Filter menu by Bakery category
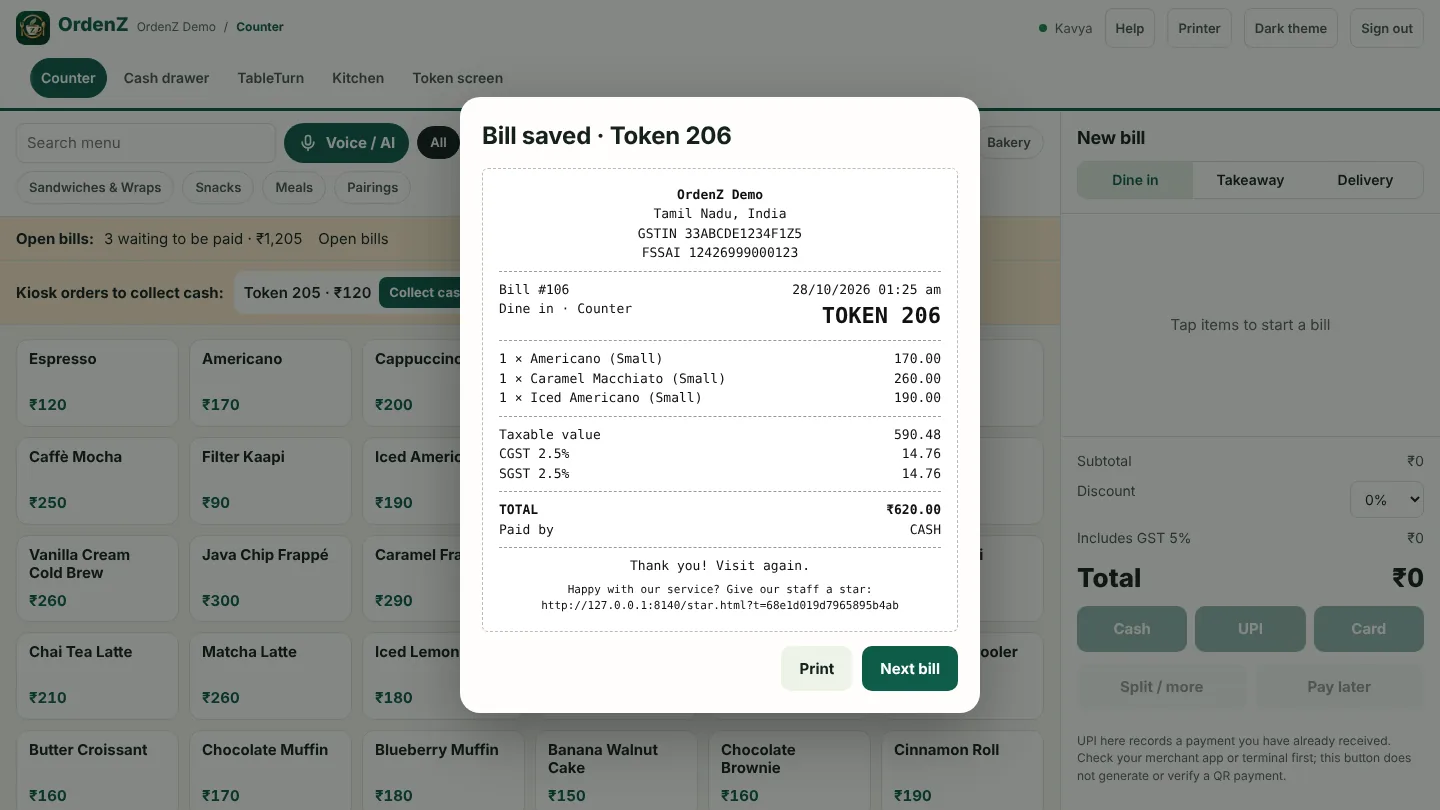The image size is (1440, 810). pyautogui.click(x=1008, y=143)
